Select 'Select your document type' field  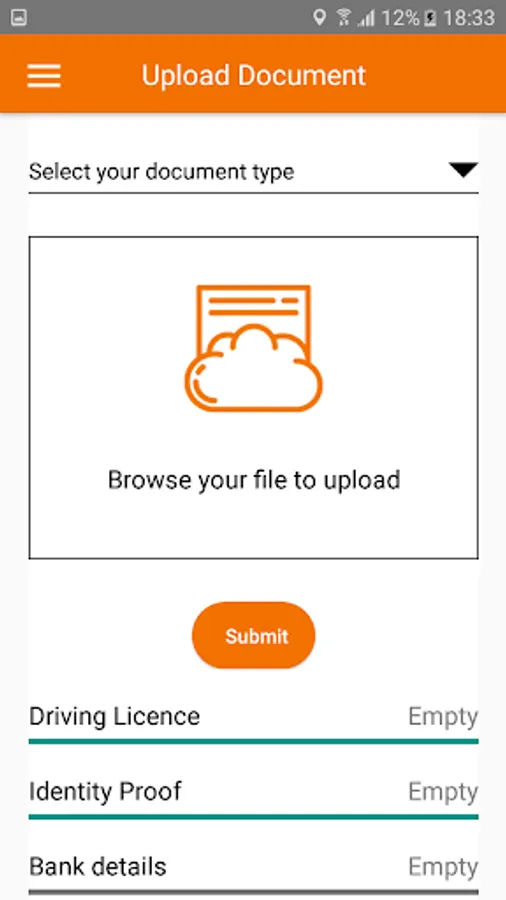coord(254,171)
